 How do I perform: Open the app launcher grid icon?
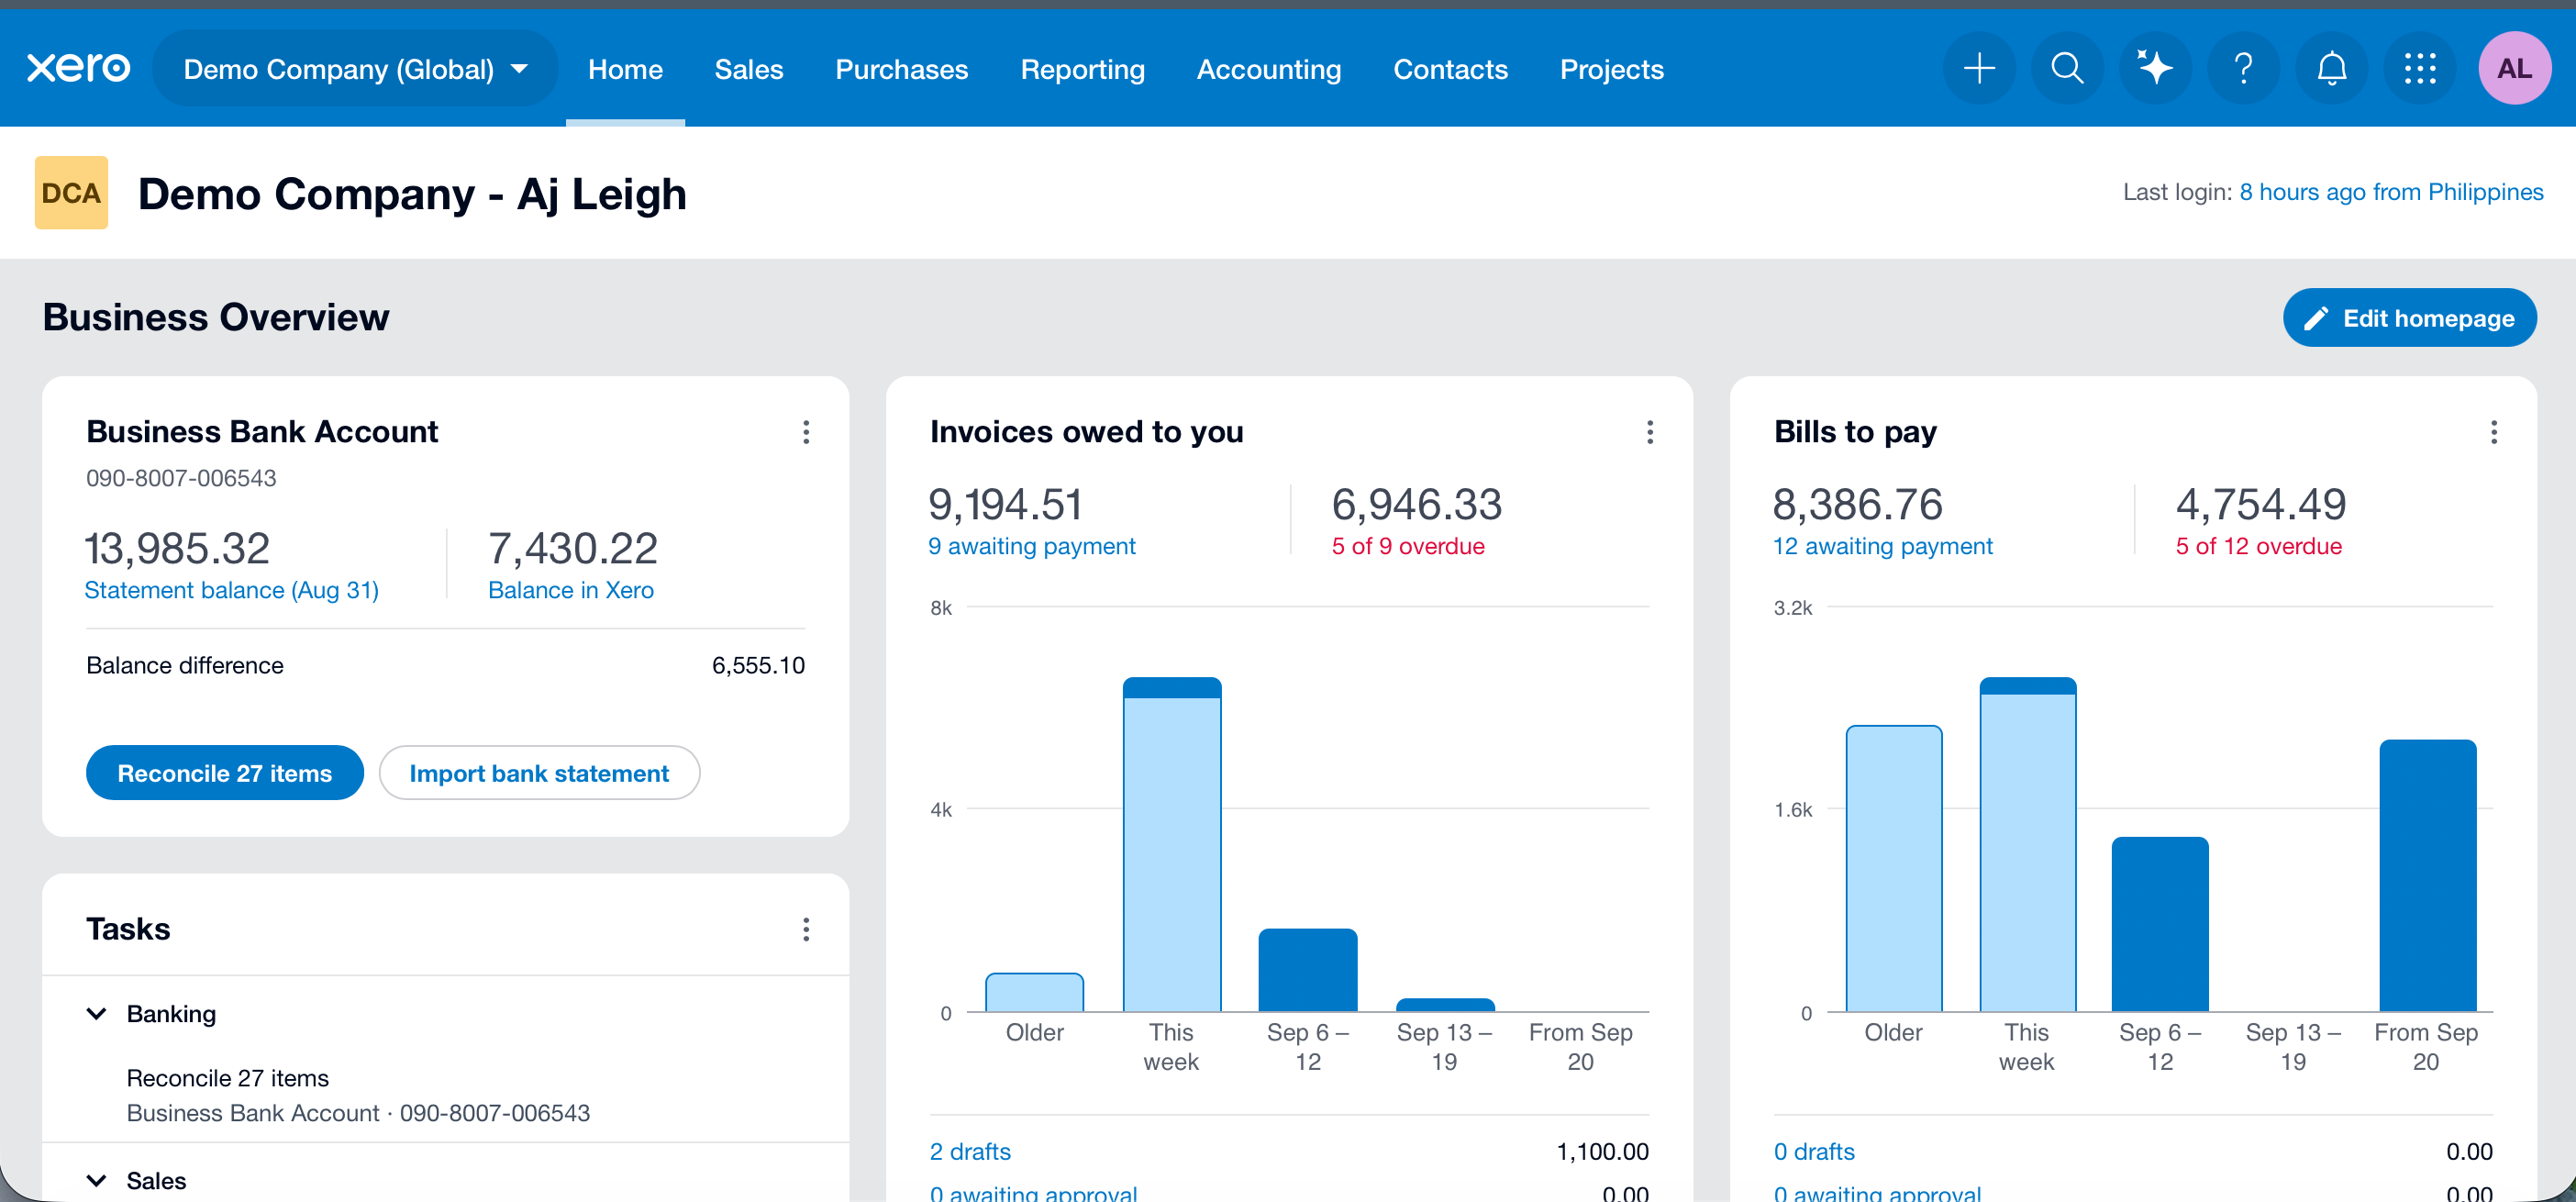2419,68
